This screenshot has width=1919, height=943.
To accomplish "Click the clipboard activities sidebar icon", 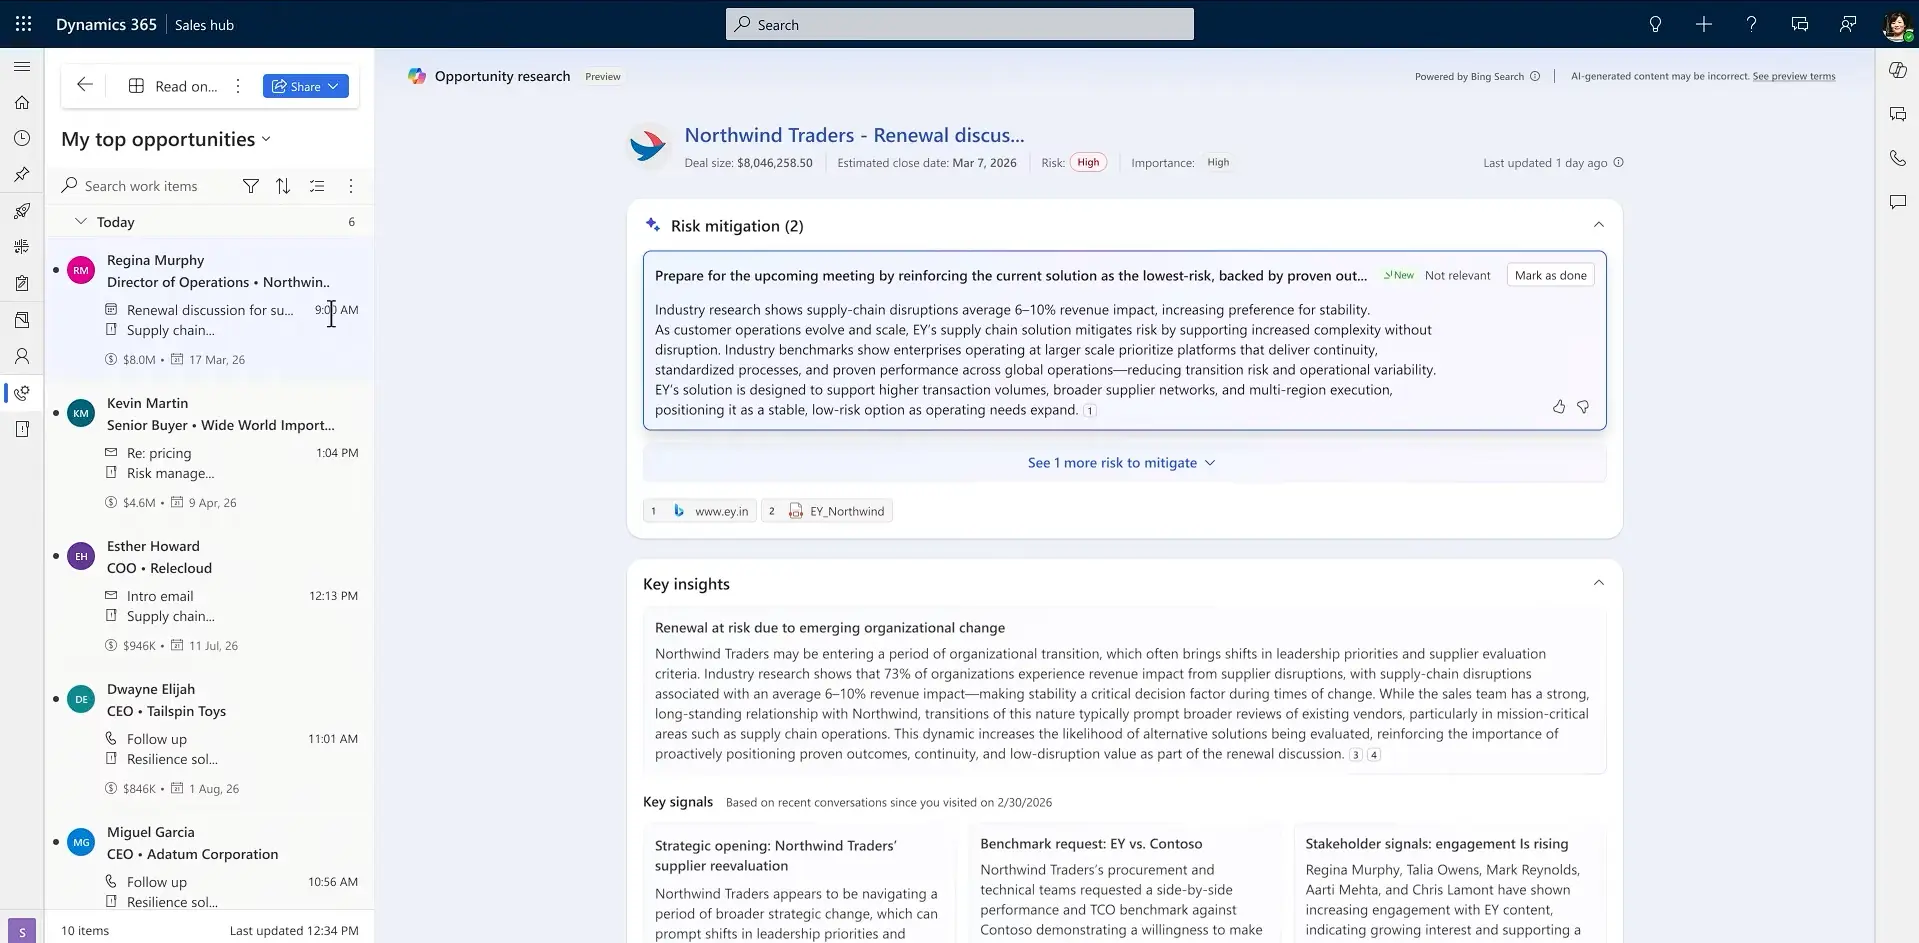I will click(x=22, y=283).
